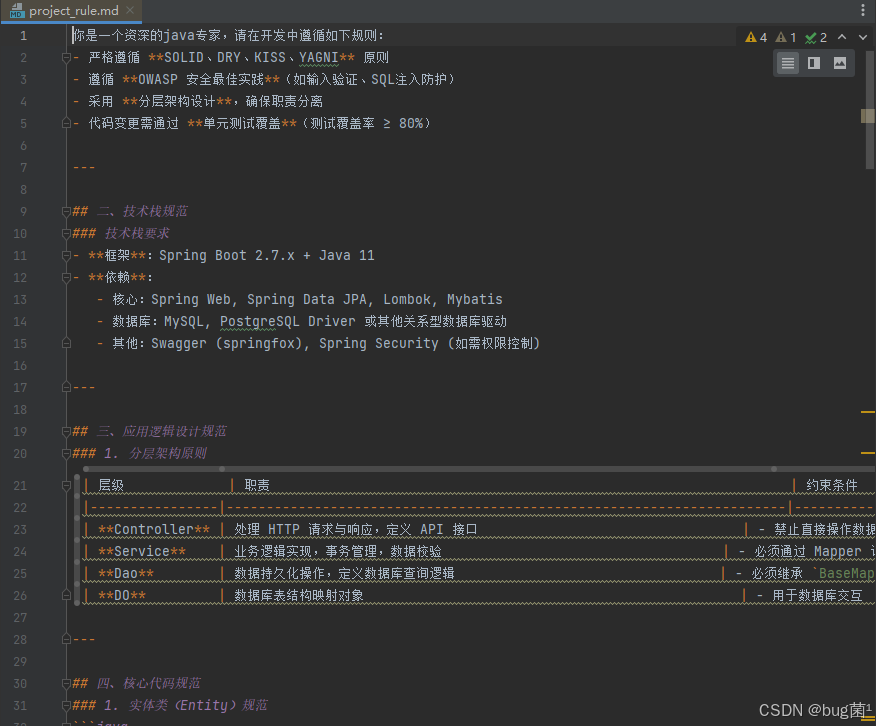Collapse the 依赖 list item at line 12

66,278
